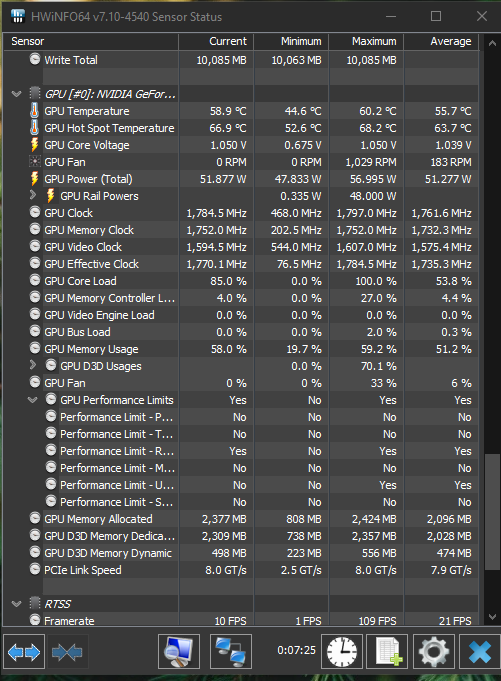
Task: Click the Current column header
Action: point(216,41)
